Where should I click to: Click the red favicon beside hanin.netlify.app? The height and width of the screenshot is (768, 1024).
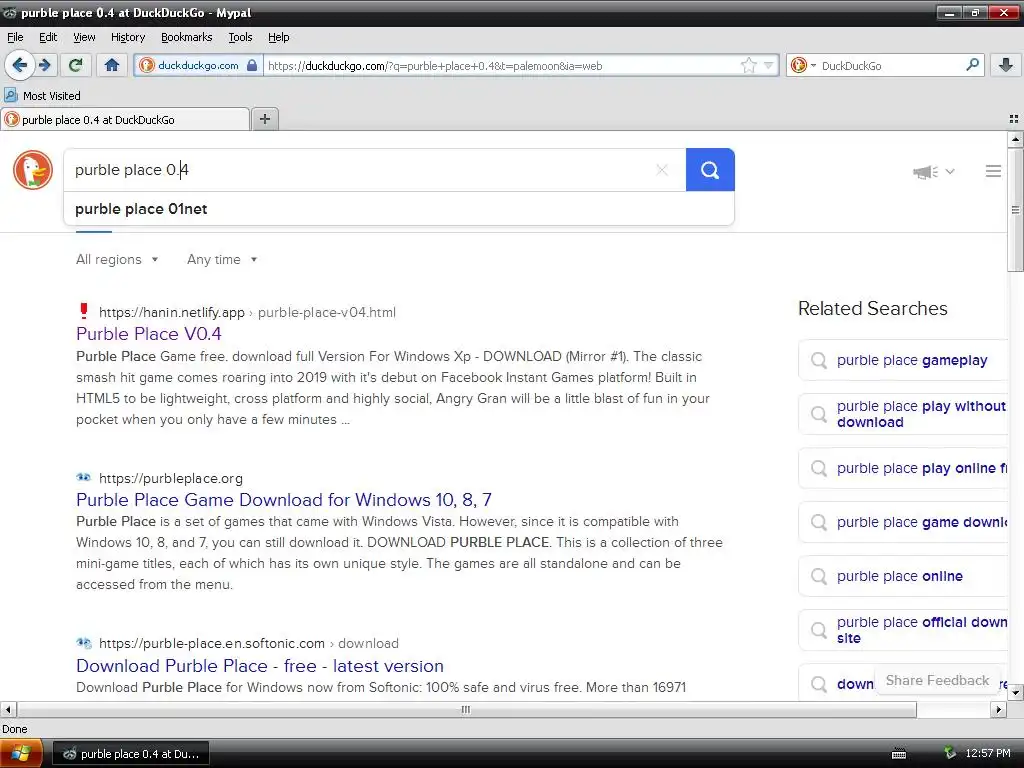pyautogui.click(x=84, y=311)
